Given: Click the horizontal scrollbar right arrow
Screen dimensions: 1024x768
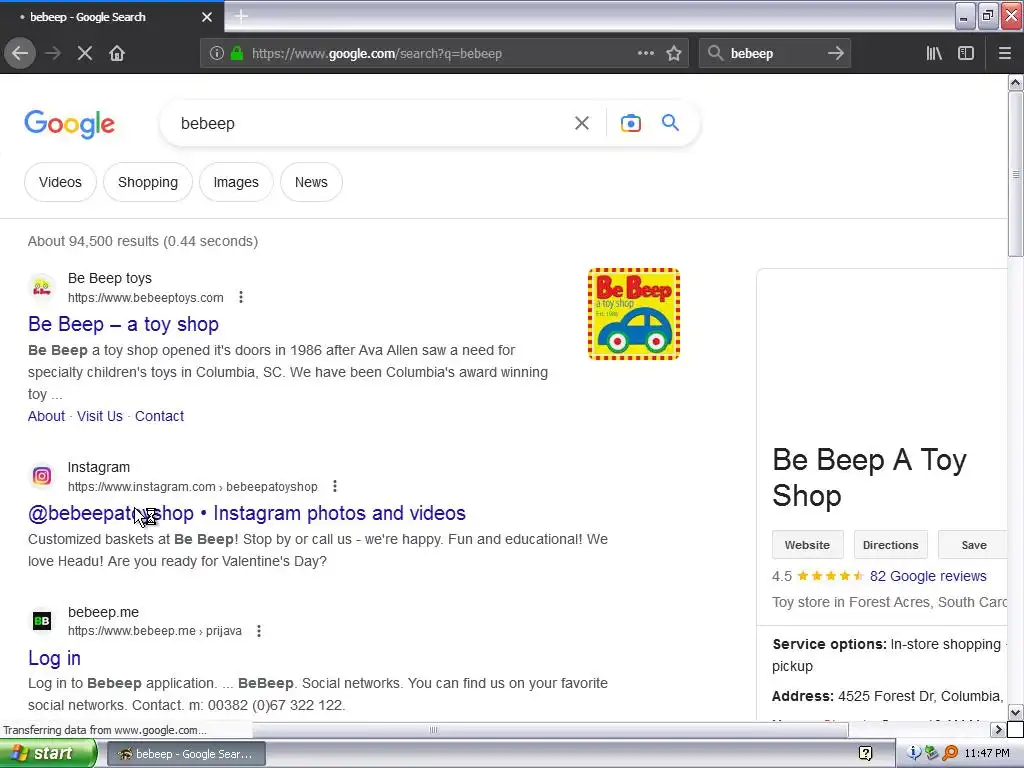Looking at the screenshot, I should [998, 729].
